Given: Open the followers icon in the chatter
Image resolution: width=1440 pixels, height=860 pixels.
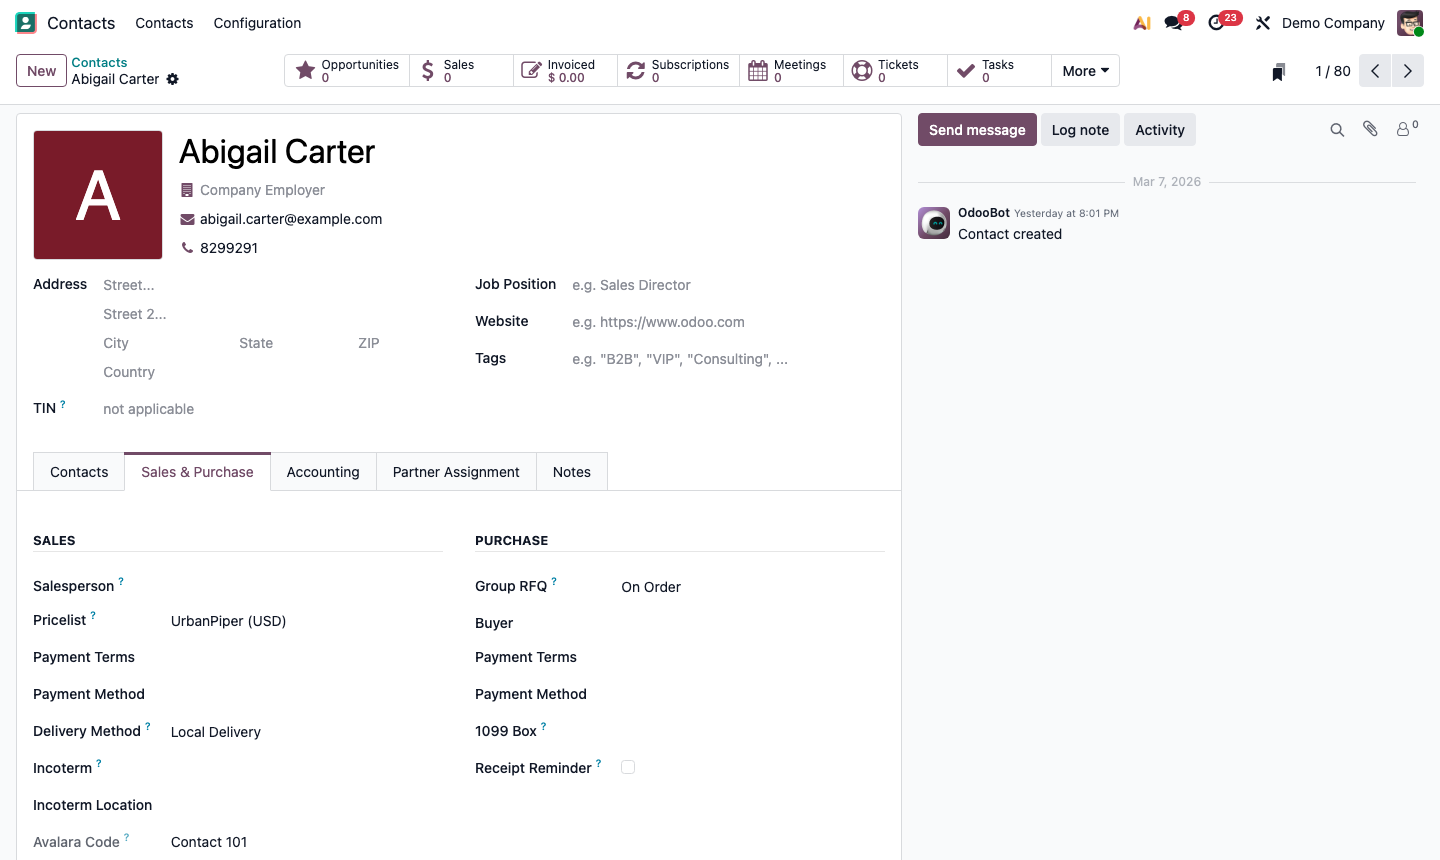Looking at the screenshot, I should point(1402,128).
